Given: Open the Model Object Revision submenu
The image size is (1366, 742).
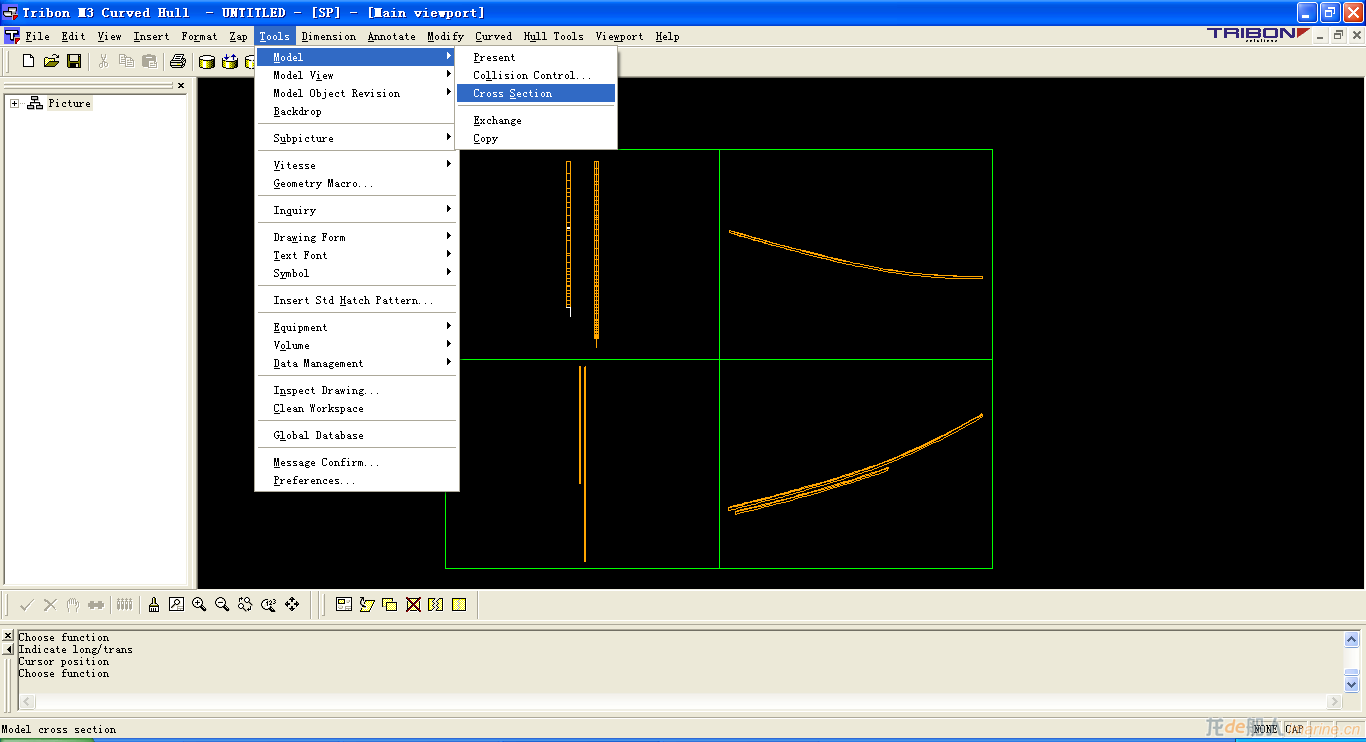Looking at the screenshot, I should [x=357, y=93].
